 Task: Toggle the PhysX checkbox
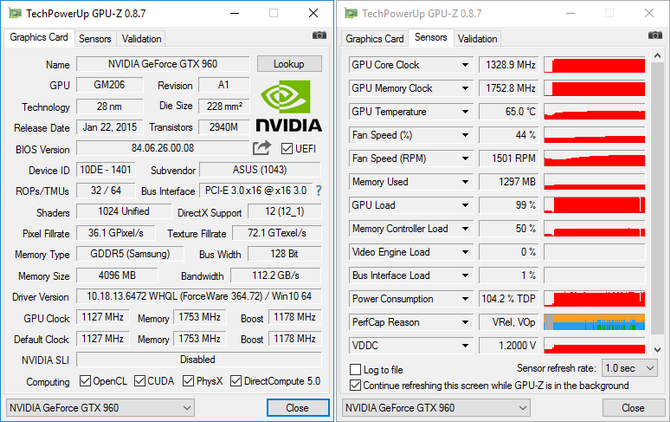pyautogui.click(x=188, y=381)
